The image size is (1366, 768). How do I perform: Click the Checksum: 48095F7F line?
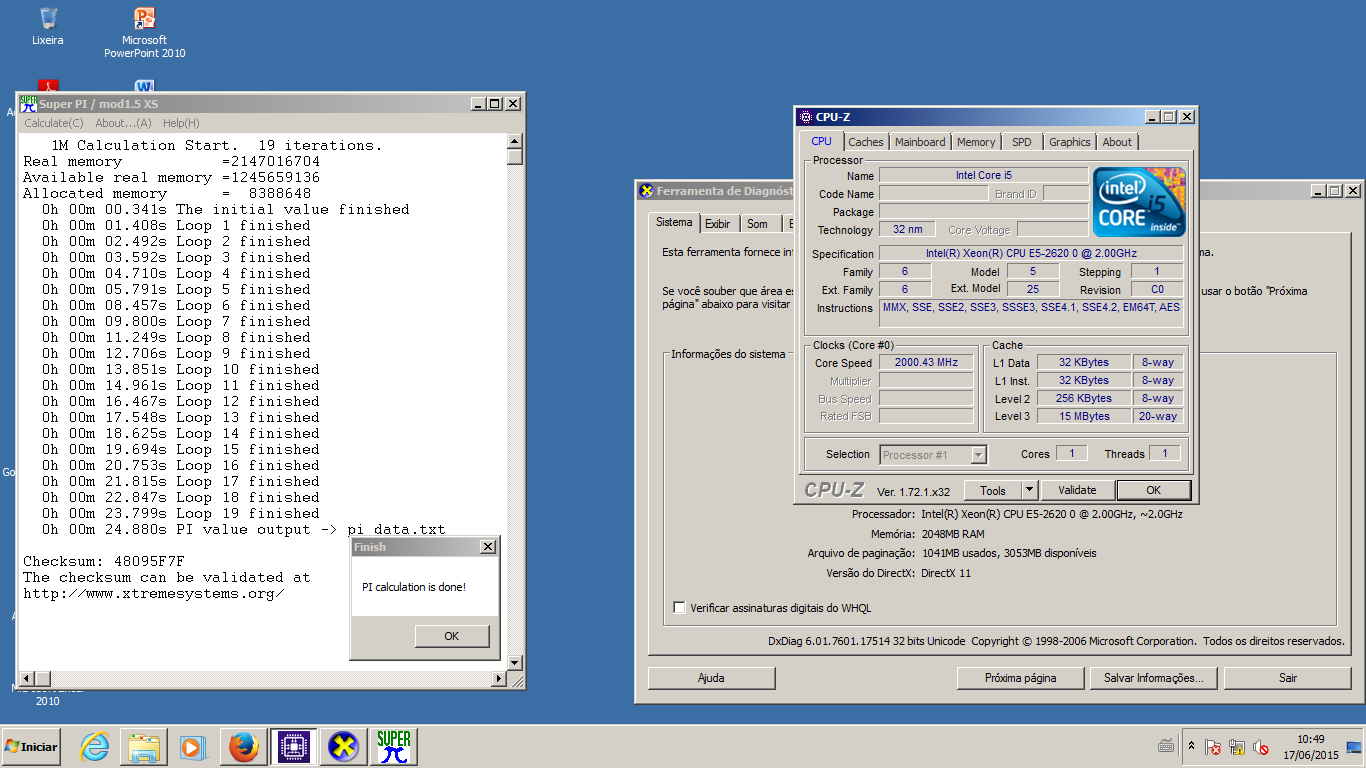click(104, 561)
